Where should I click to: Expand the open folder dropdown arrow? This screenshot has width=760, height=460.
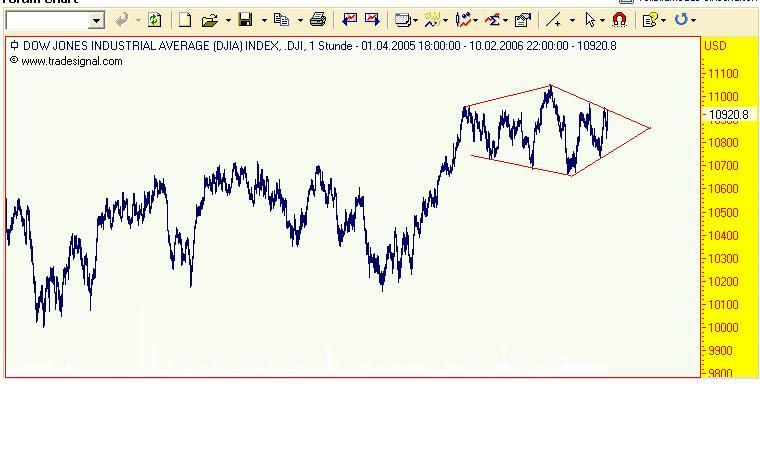click(228, 20)
